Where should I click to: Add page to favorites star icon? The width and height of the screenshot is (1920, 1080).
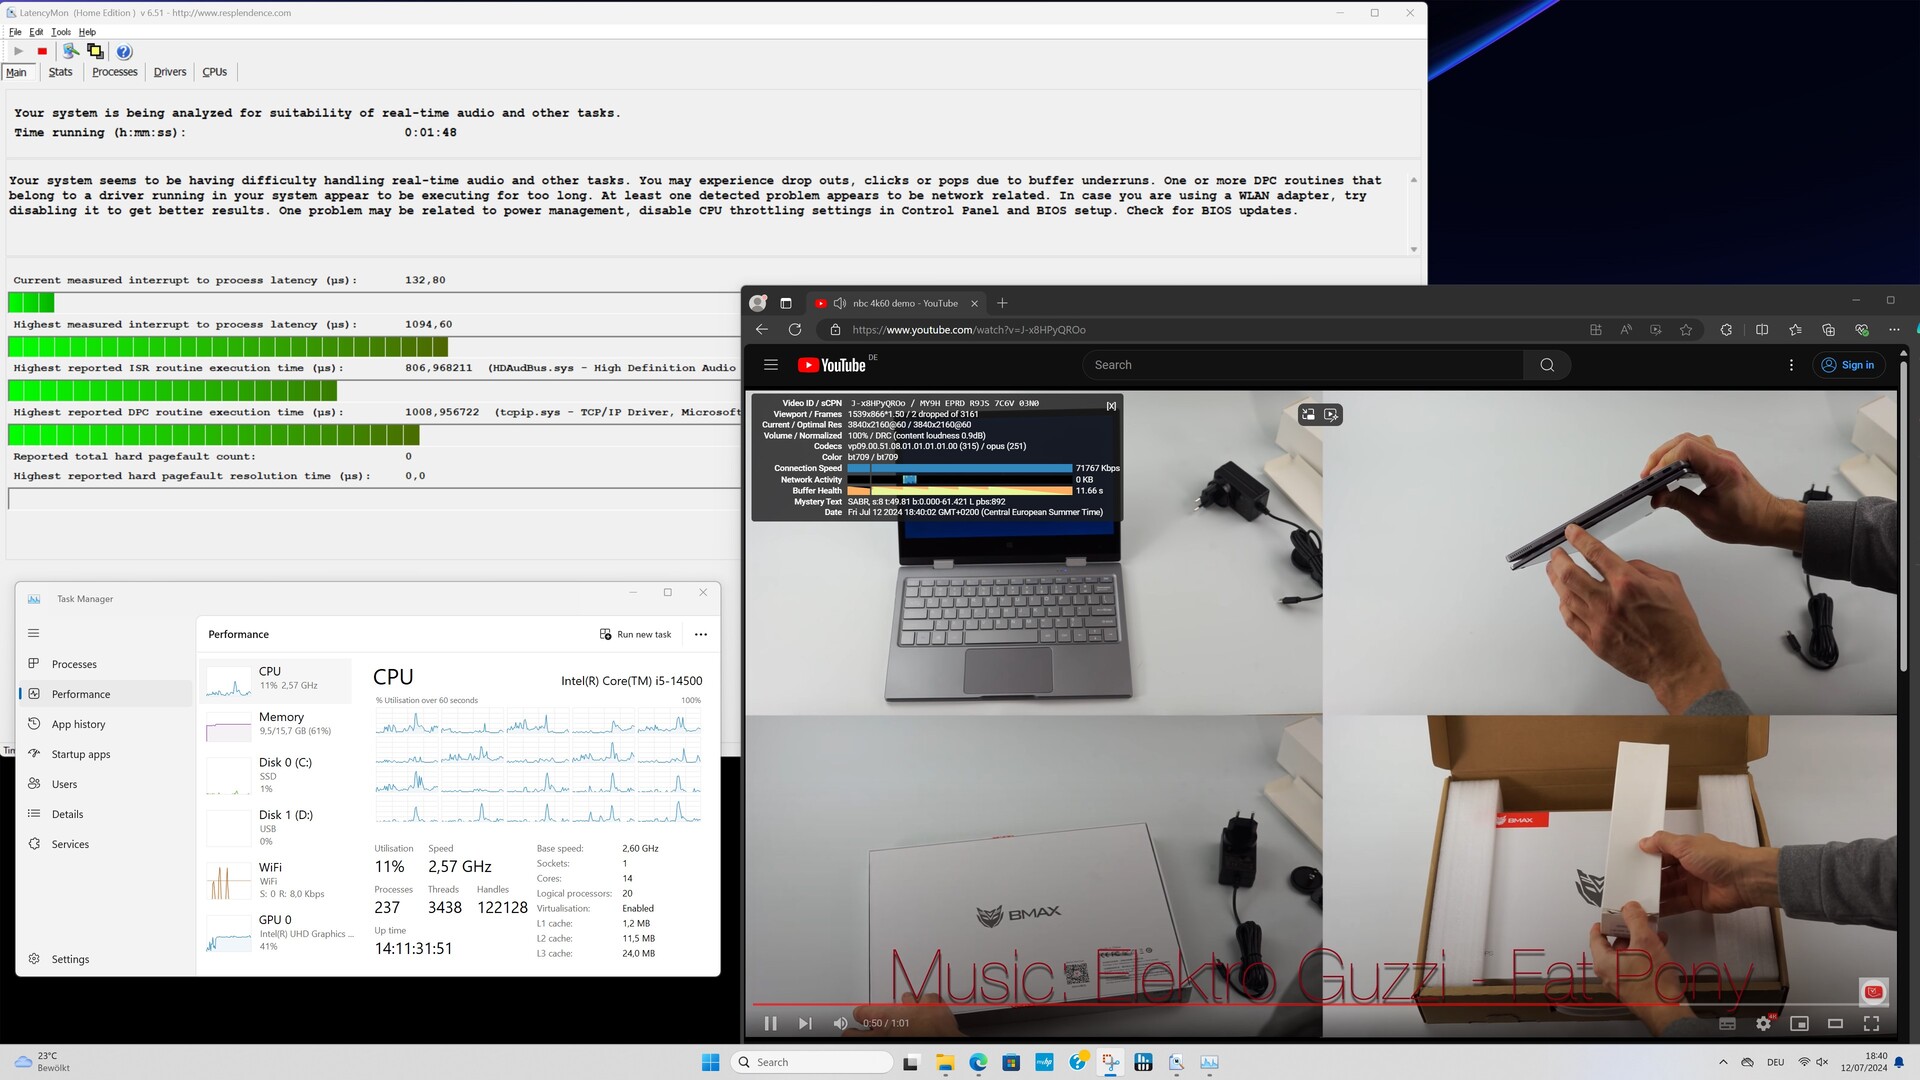(x=1686, y=330)
